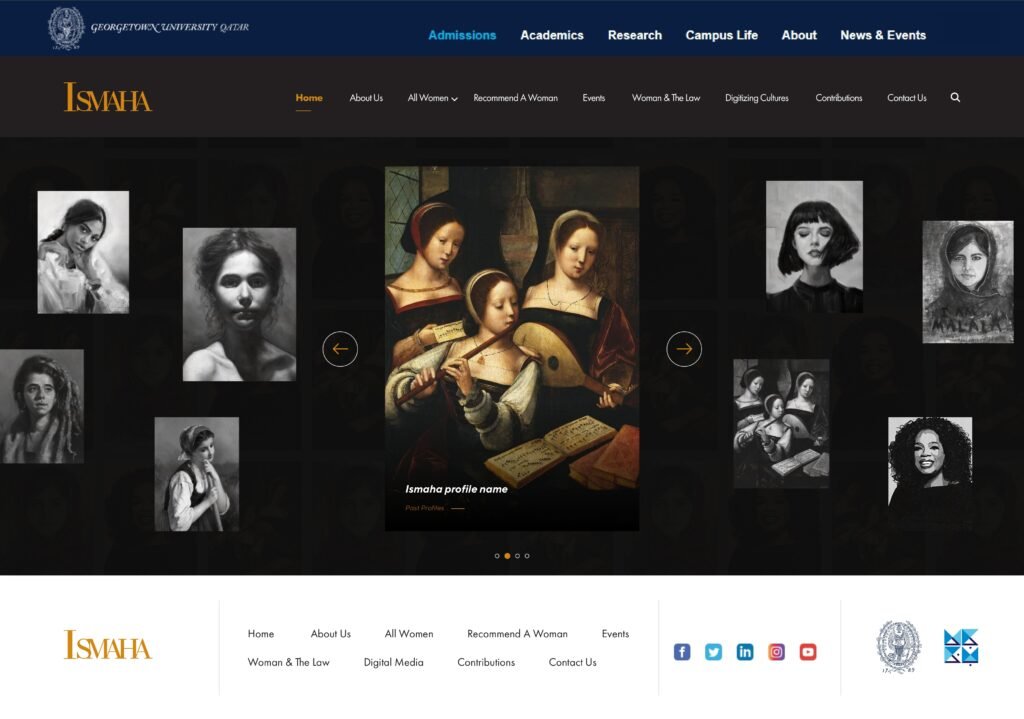Viewport: 1024px width, 719px height.
Task: Open the Twitter social icon in footer
Action: tap(713, 652)
